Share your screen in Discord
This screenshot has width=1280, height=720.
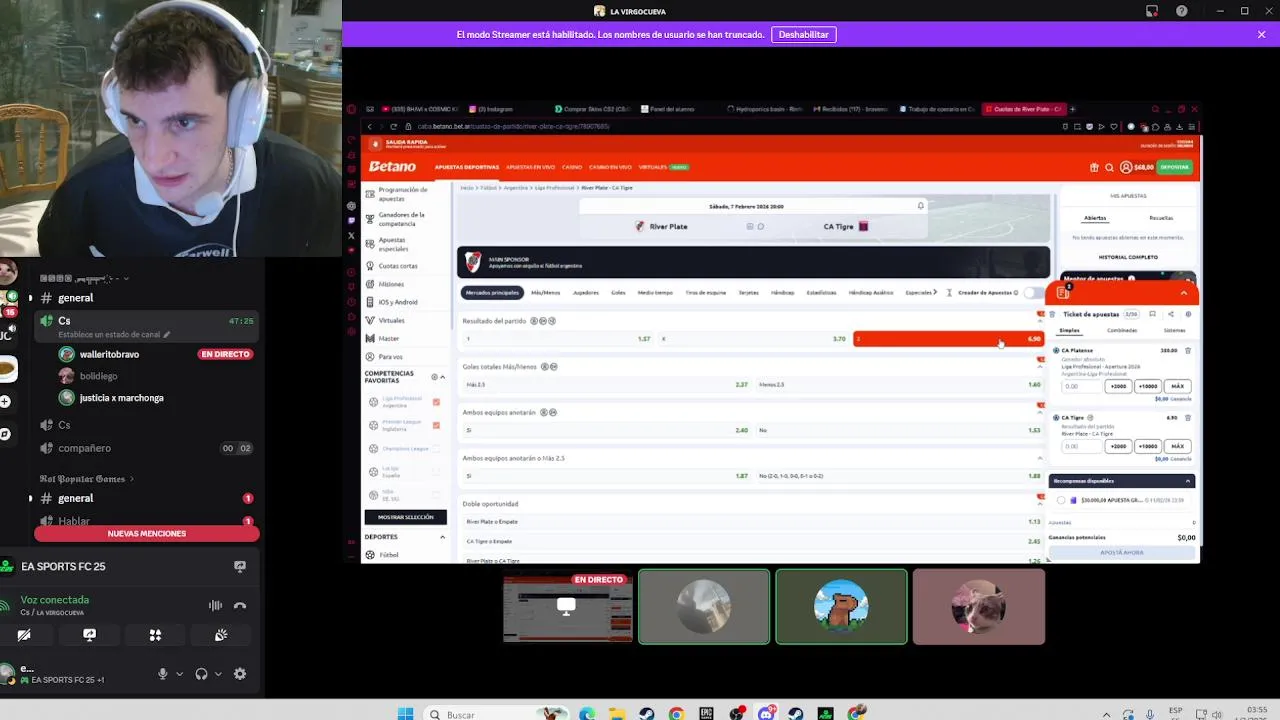point(89,635)
